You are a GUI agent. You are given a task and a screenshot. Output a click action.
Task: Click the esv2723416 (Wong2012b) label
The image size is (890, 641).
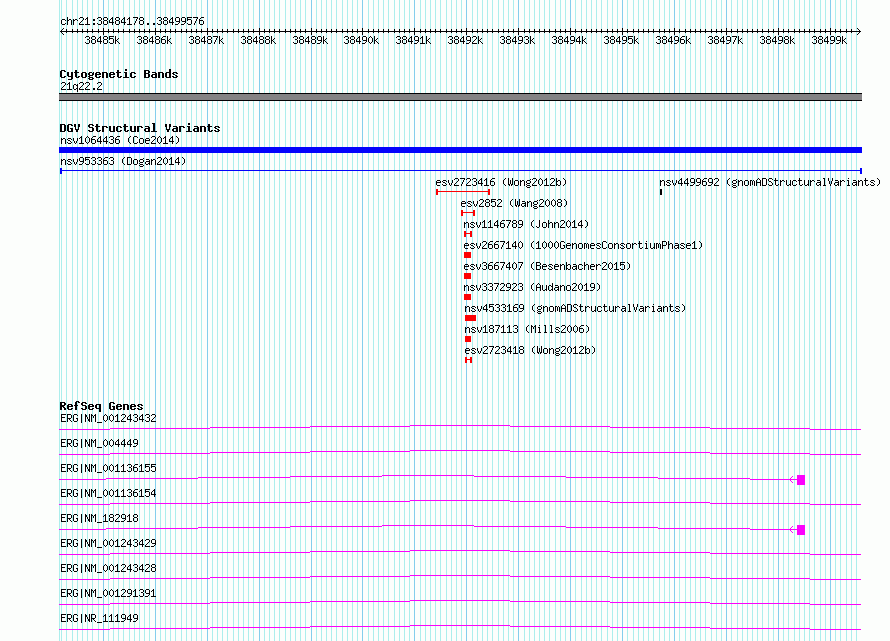tap(501, 182)
